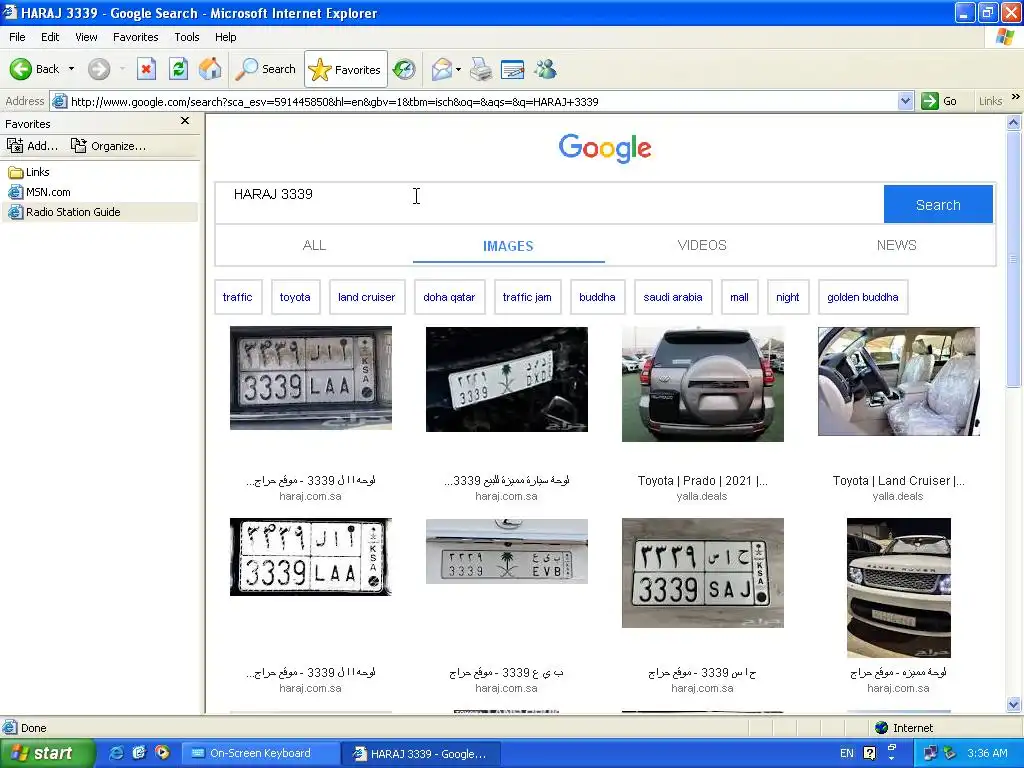Click the Refresh page icon
The image size is (1024, 768).
pyautogui.click(x=178, y=69)
